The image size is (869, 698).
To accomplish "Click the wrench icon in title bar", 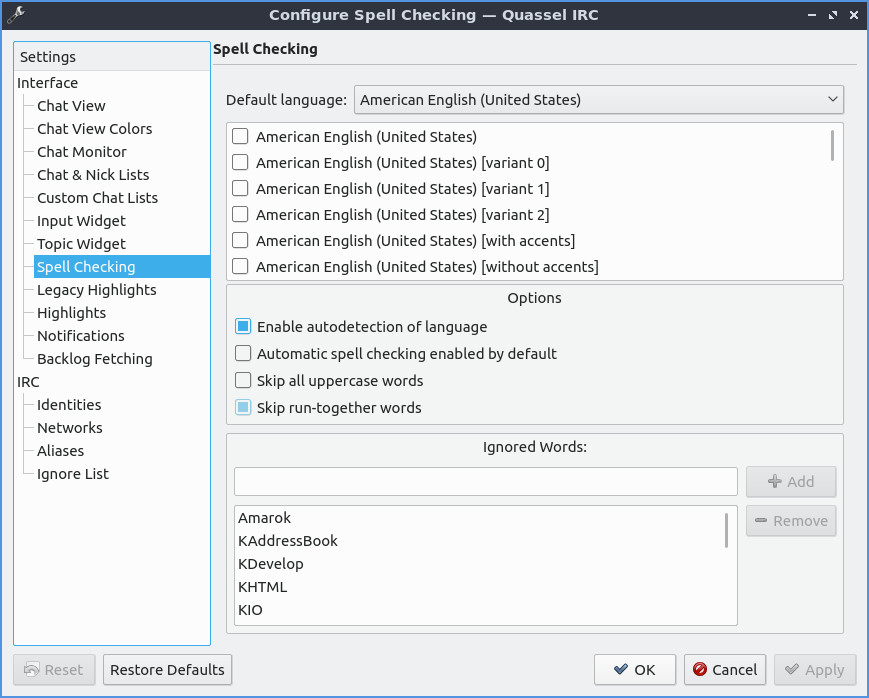I will coord(15,15).
